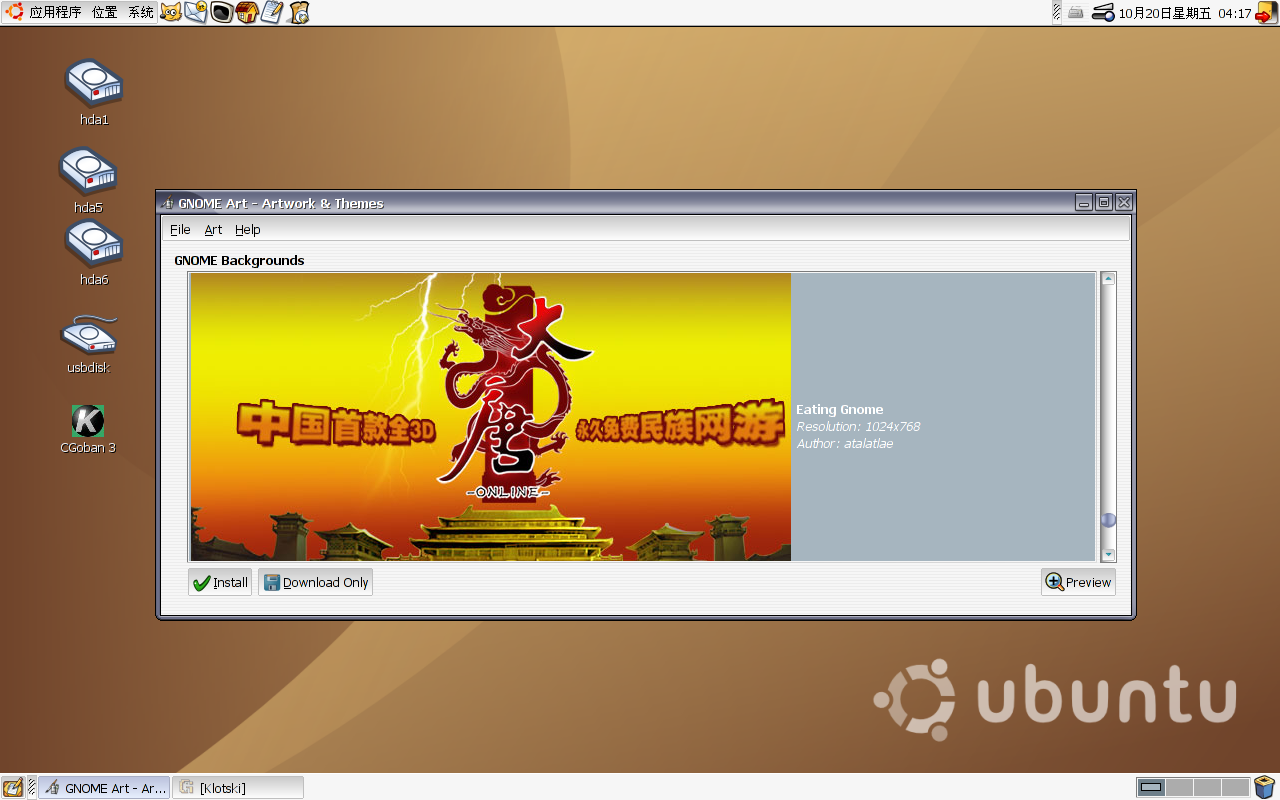Switch to the fourth workspace in pager
1280x800 pixels.
[1235, 787]
